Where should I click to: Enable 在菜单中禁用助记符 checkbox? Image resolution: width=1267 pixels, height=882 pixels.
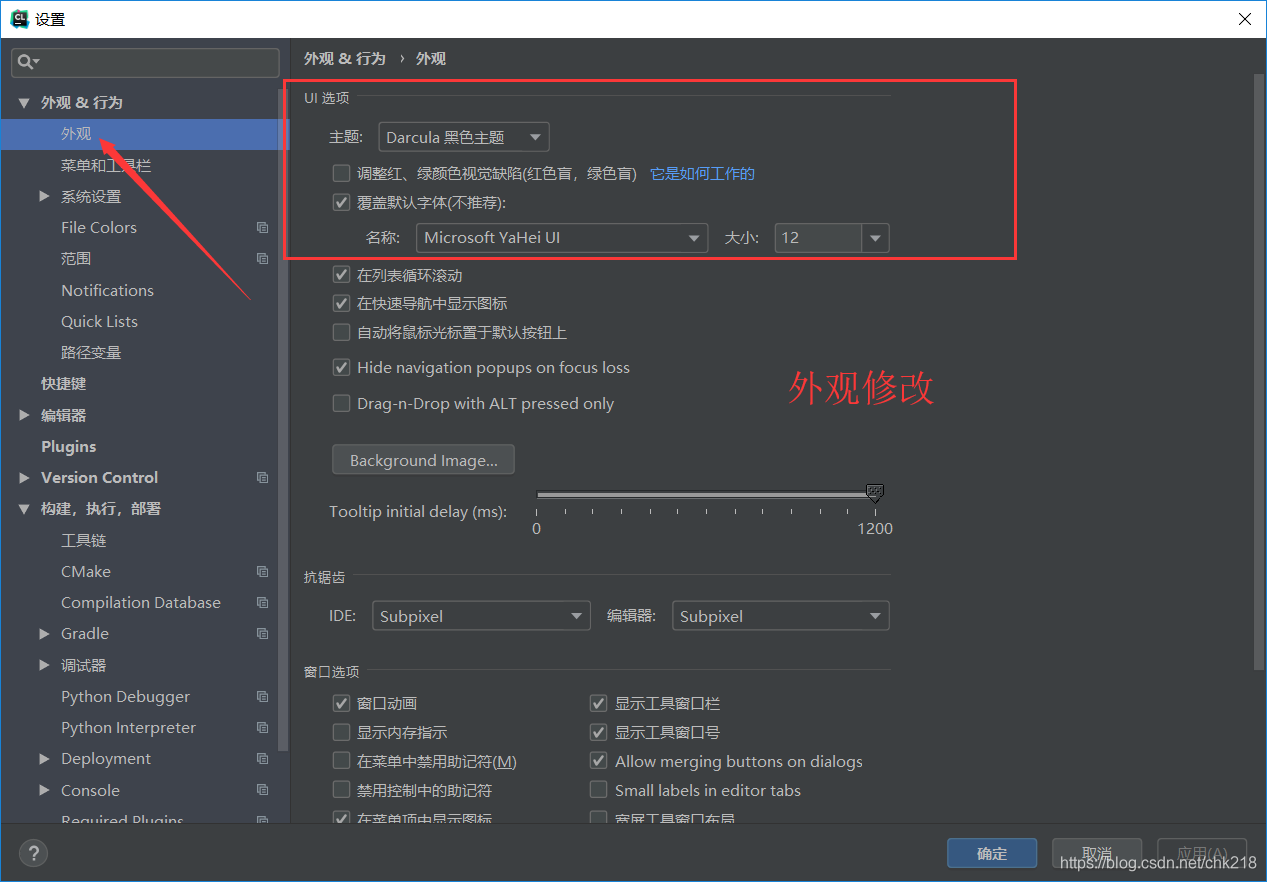click(x=341, y=762)
